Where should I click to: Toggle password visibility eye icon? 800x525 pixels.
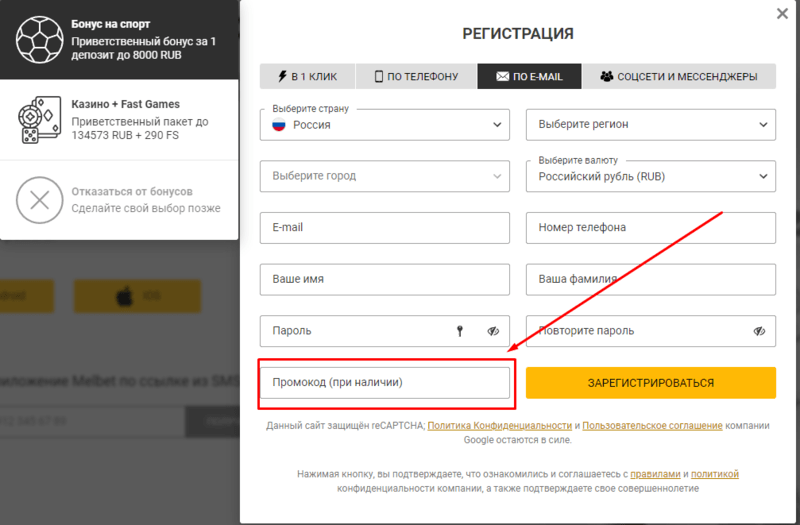(493, 331)
